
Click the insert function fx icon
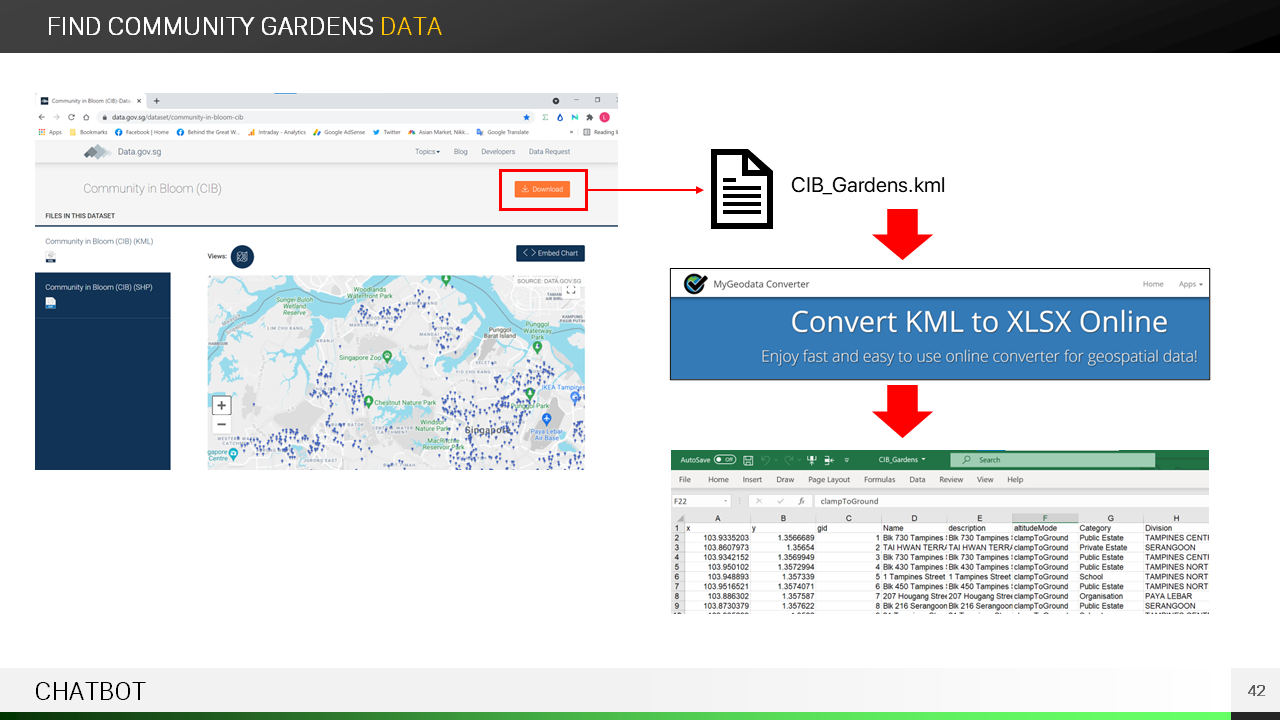click(801, 501)
